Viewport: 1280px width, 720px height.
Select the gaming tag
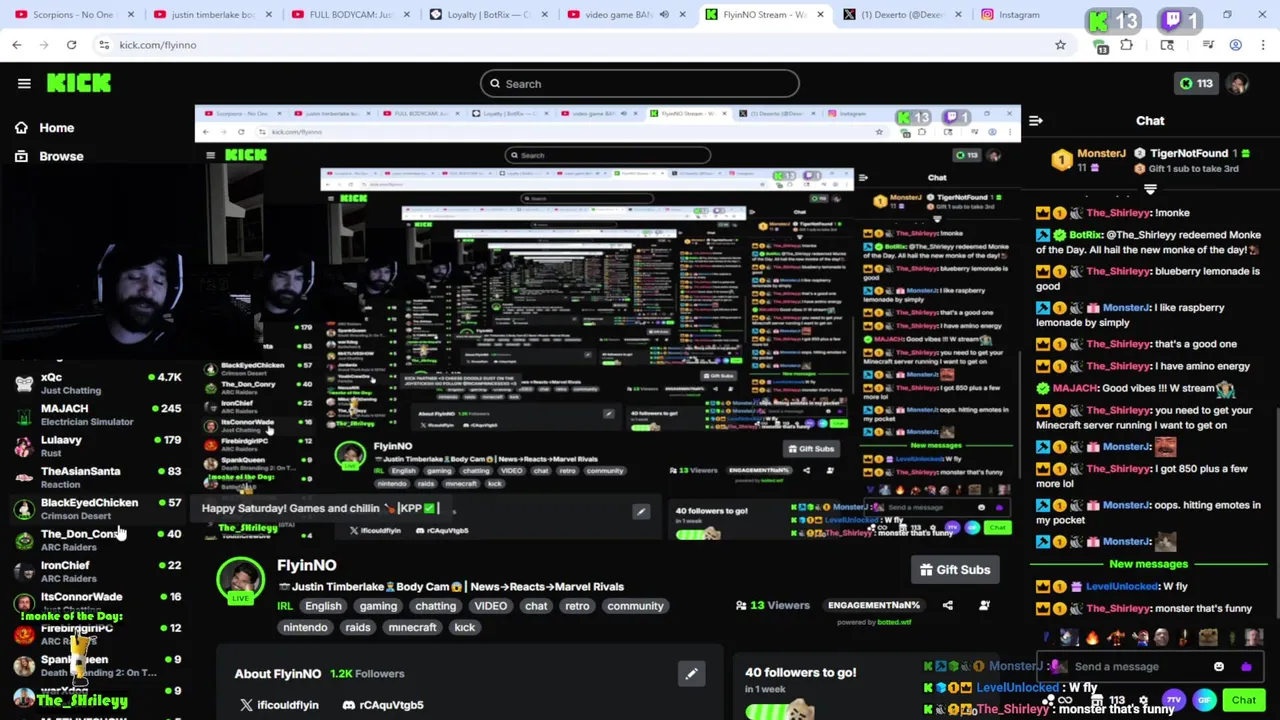[x=378, y=606]
